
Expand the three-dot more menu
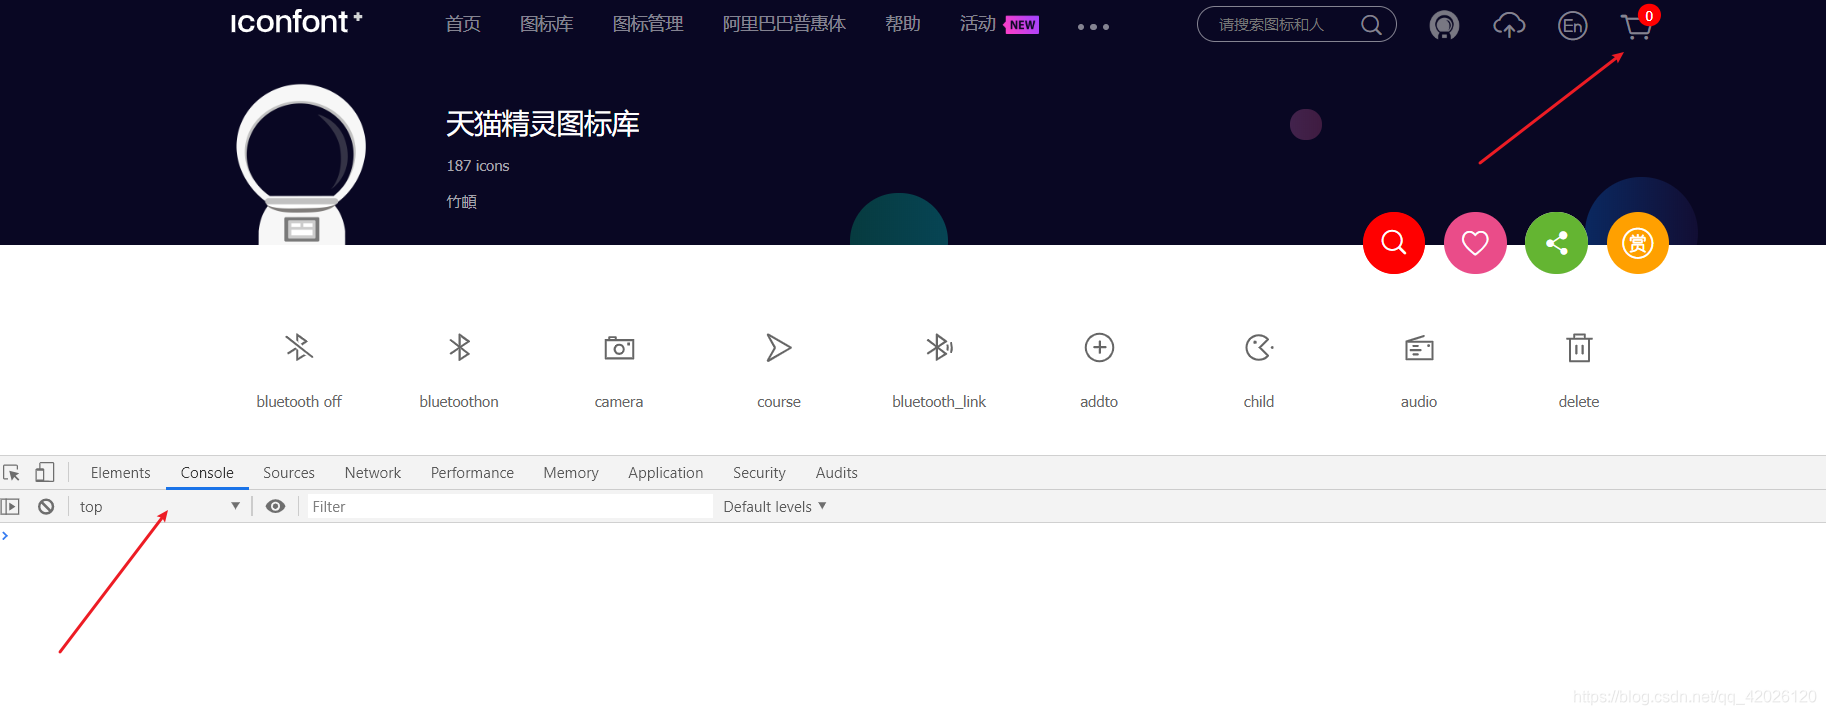pos(1093,27)
